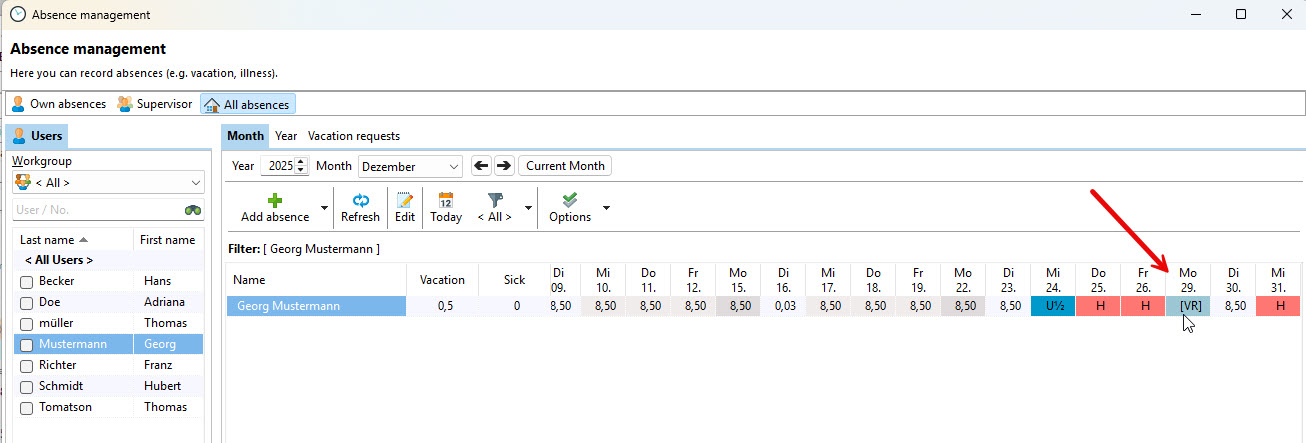The image size is (1306, 443).
Task: Enable the checkbox for Schmidt Hubert
Action: (x=27, y=387)
